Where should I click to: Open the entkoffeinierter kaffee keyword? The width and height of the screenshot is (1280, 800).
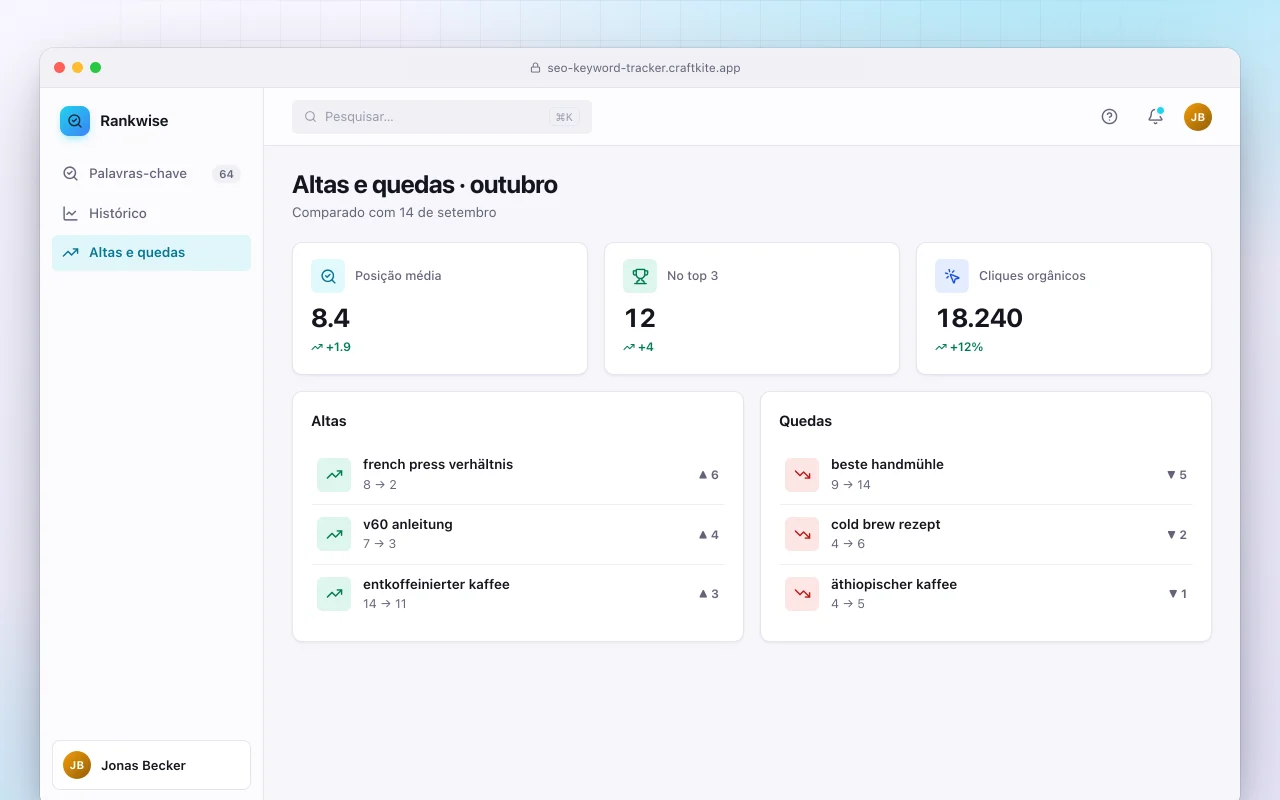pyautogui.click(x=518, y=594)
